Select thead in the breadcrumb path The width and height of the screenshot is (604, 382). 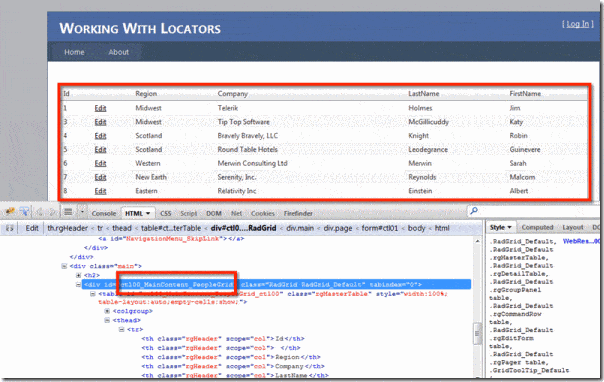(x=122, y=228)
